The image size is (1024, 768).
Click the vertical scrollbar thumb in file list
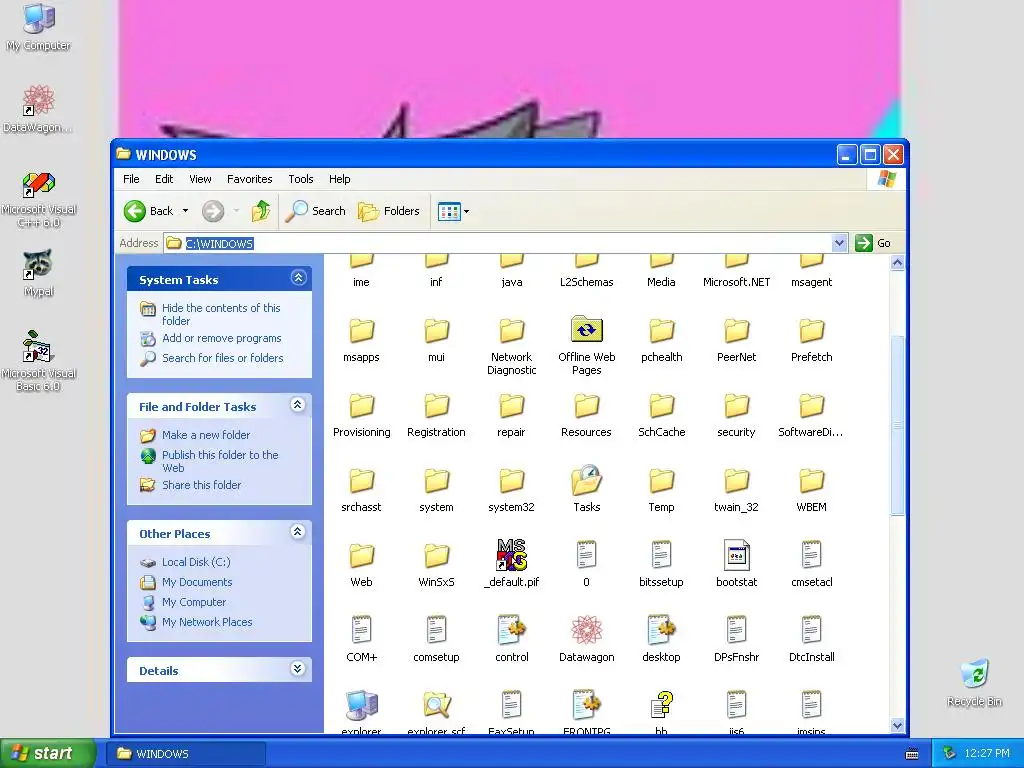[x=897, y=425]
